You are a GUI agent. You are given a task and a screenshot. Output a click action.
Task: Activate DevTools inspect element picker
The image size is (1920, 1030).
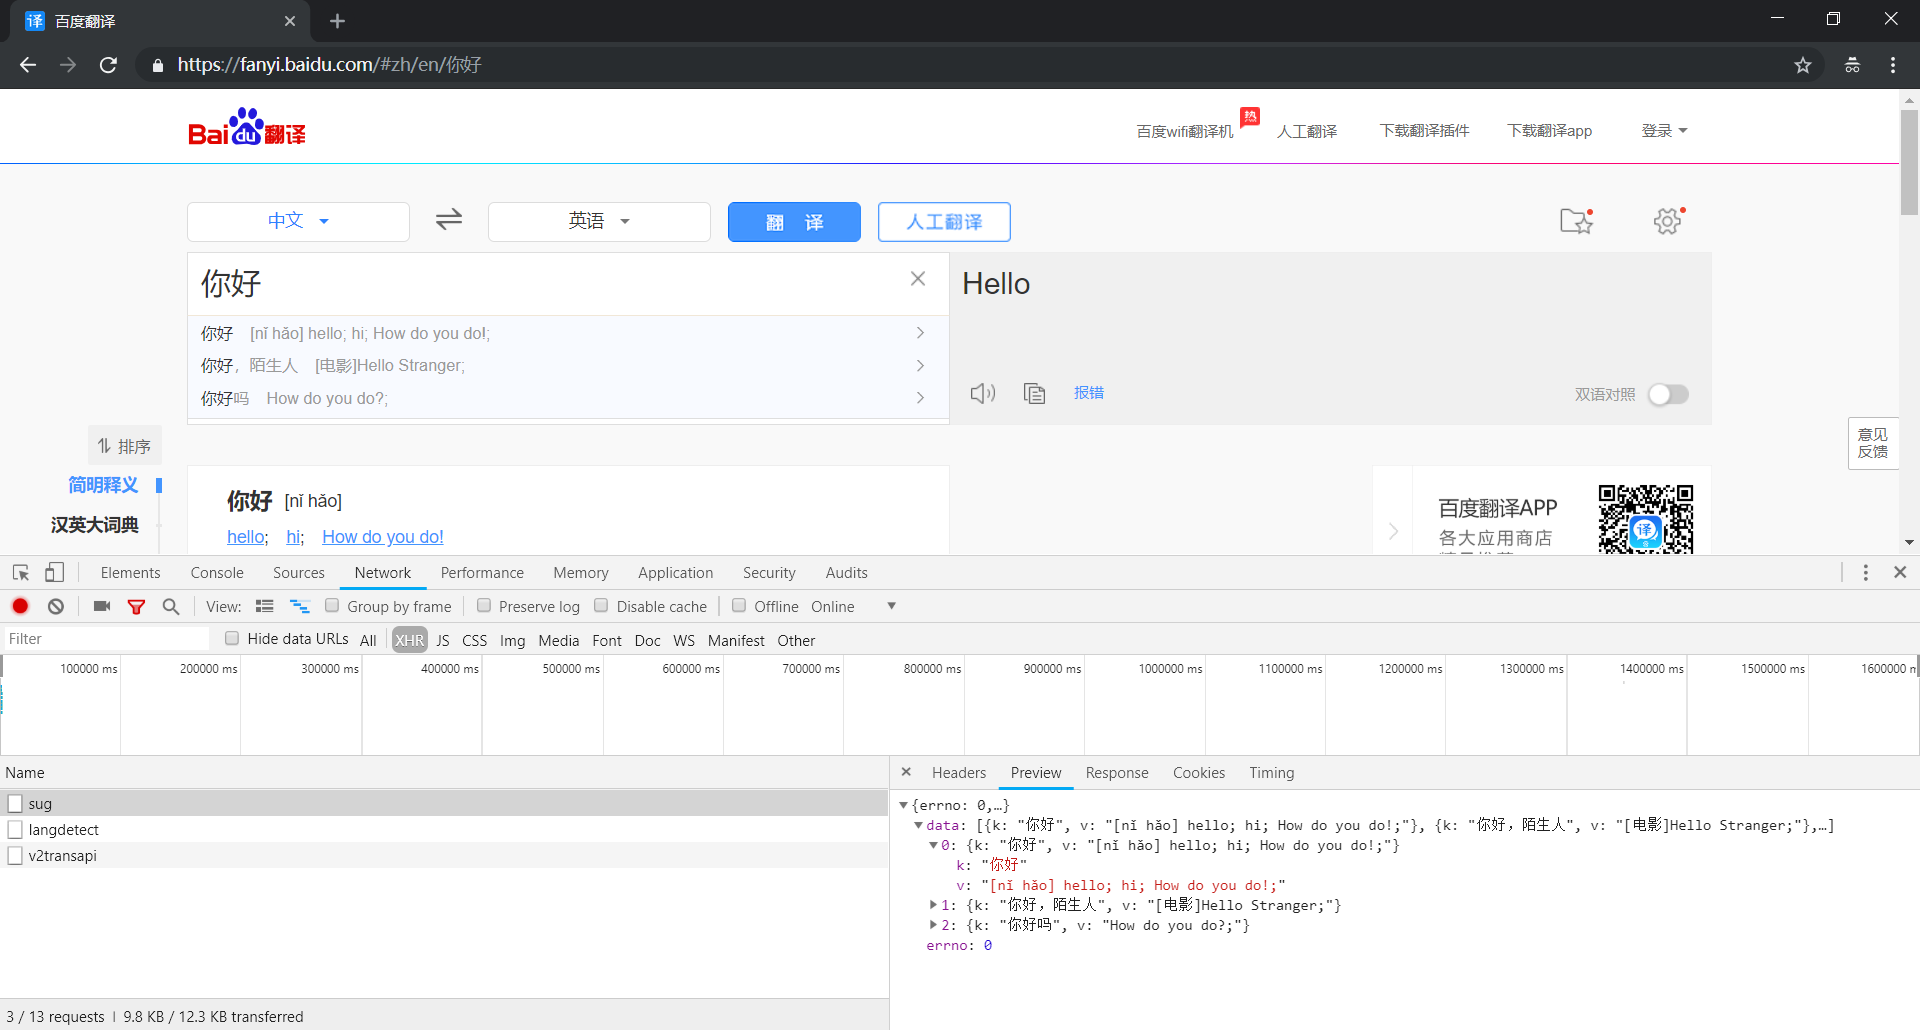pos(21,572)
